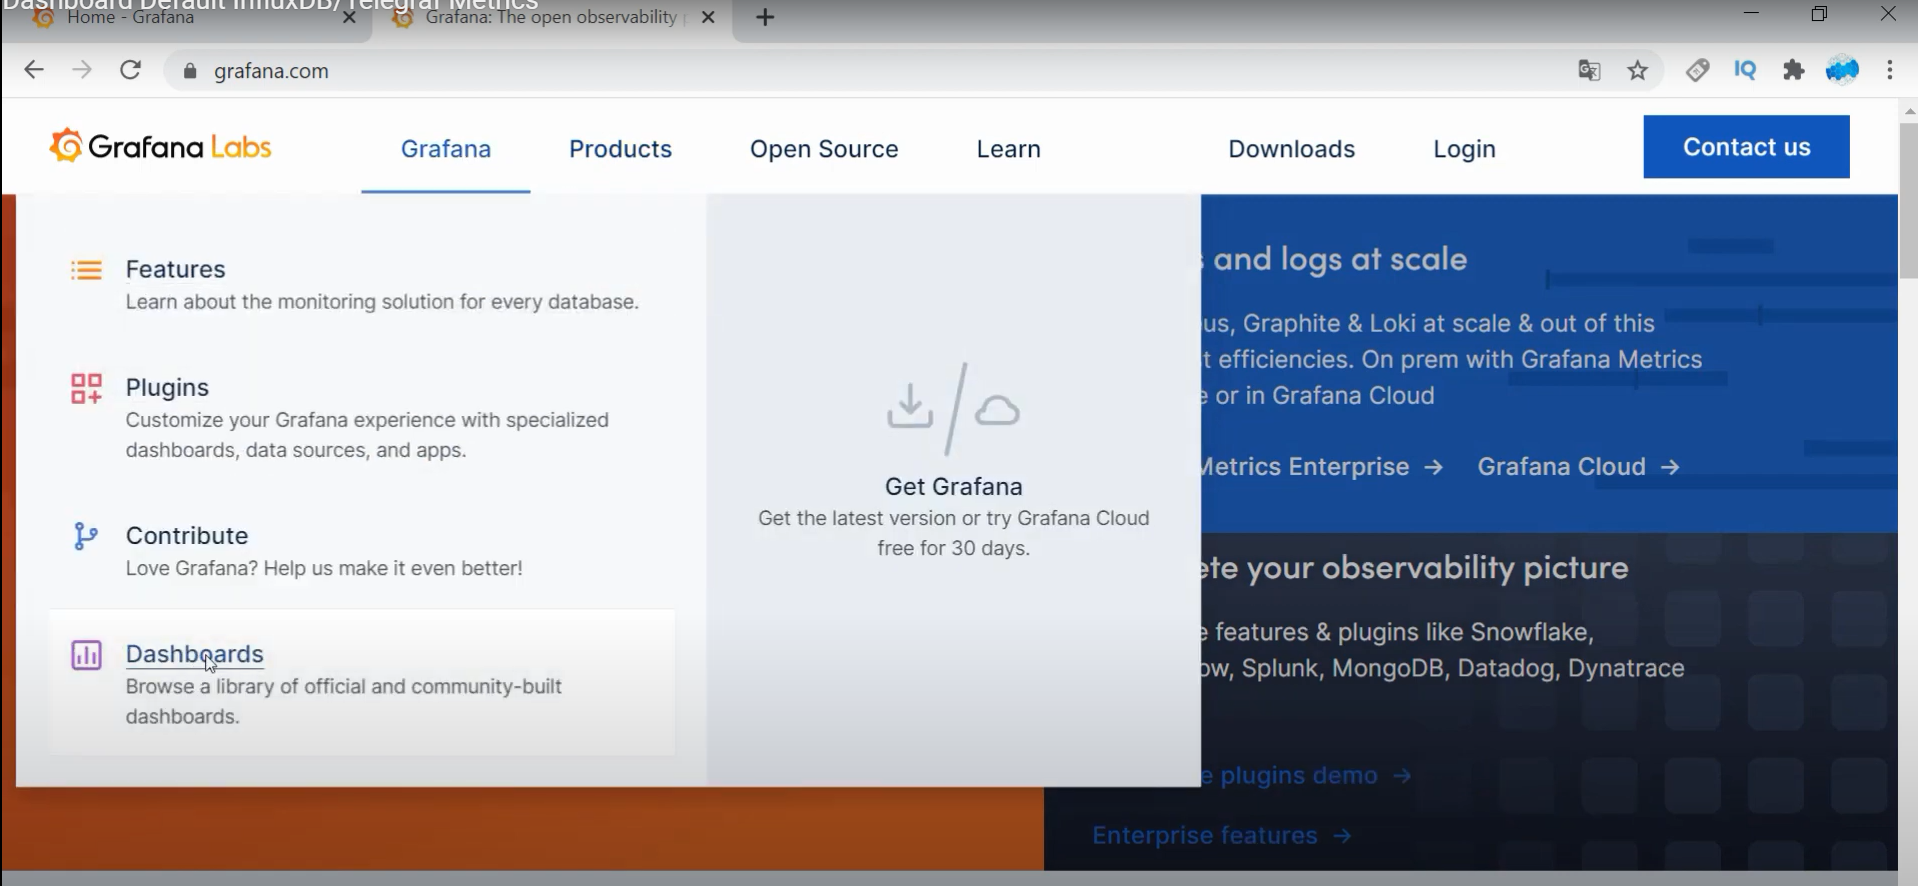Click 'Love Grafana? Help us' description
The width and height of the screenshot is (1918, 886).
(324, 568)
